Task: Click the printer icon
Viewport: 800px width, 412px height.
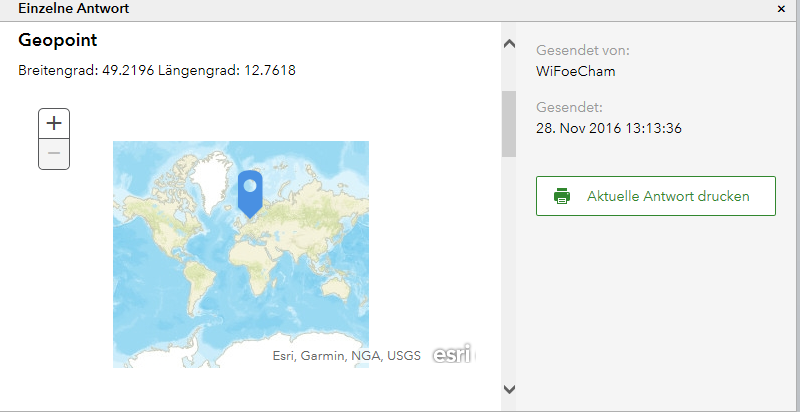Action: pos(562,196)
